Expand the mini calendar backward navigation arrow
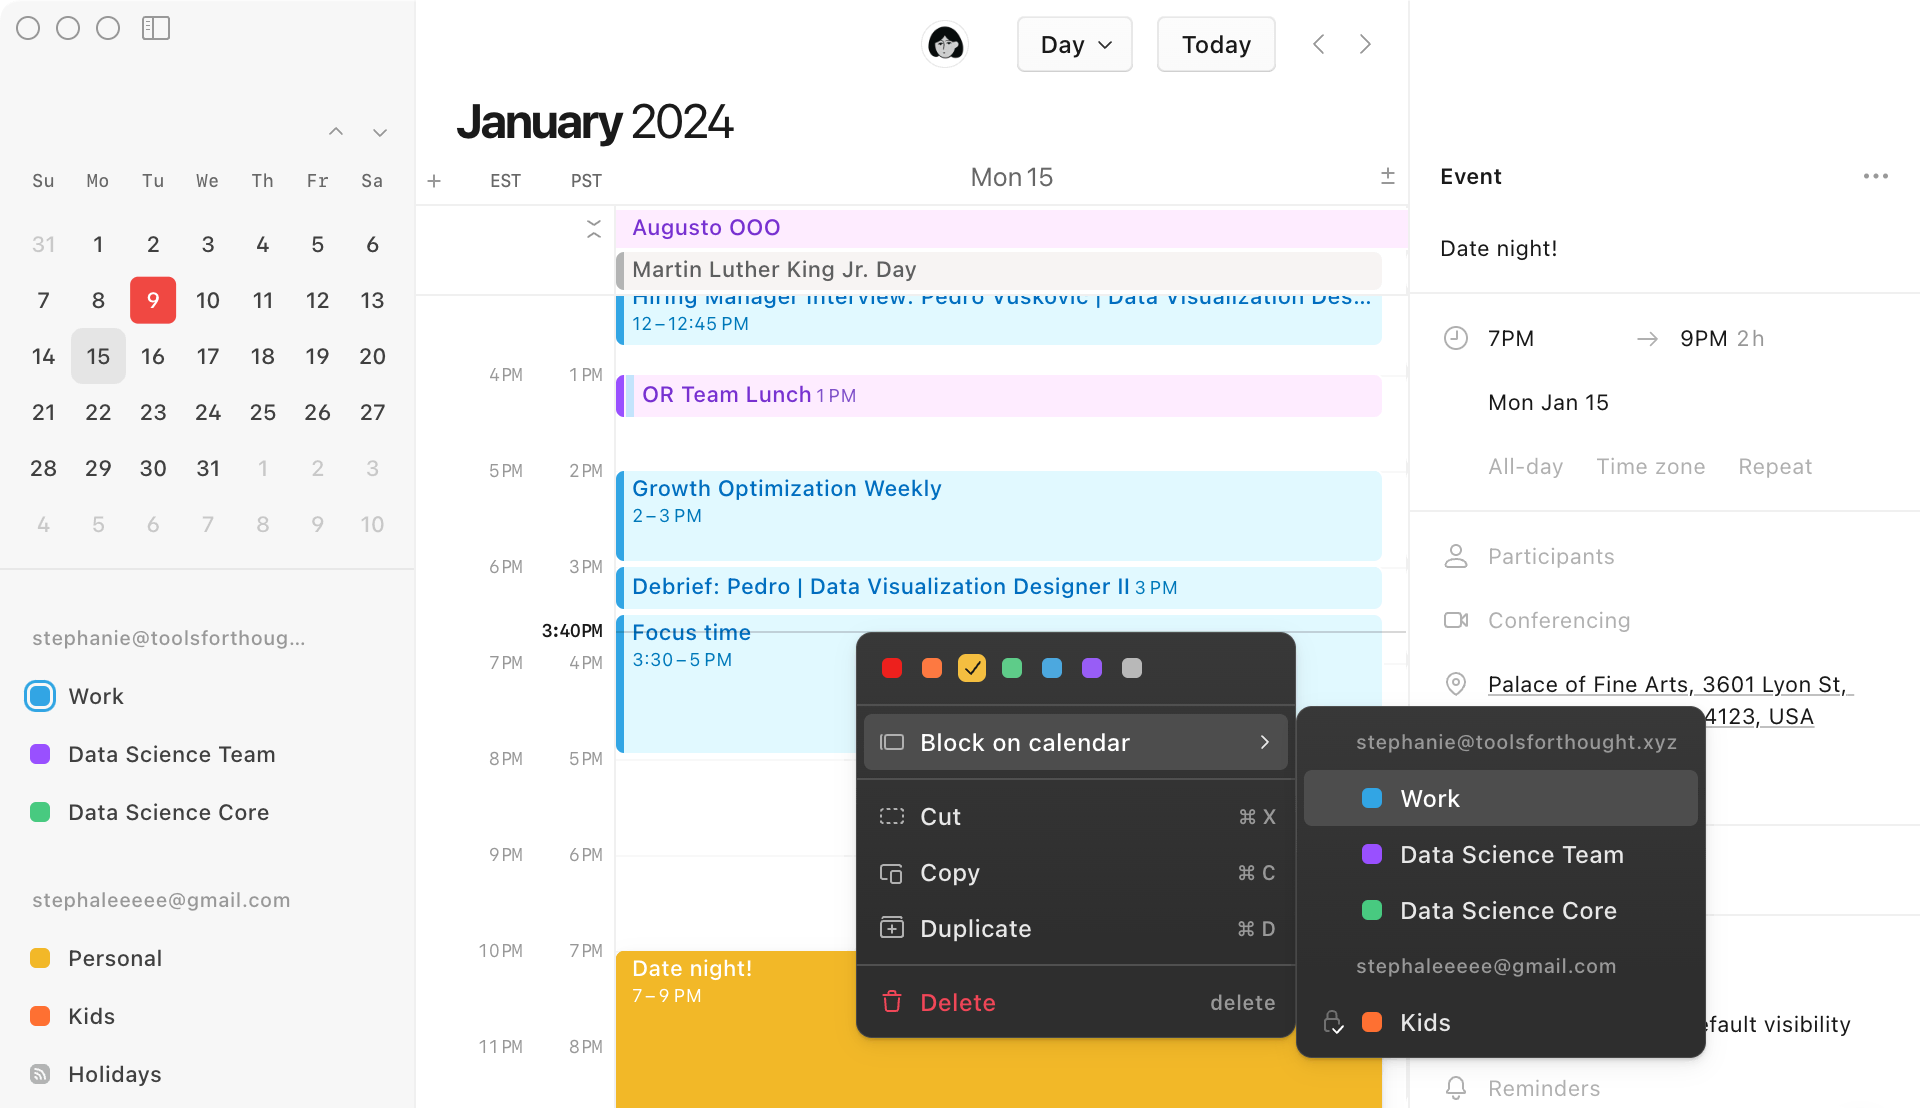 [335, 129]
